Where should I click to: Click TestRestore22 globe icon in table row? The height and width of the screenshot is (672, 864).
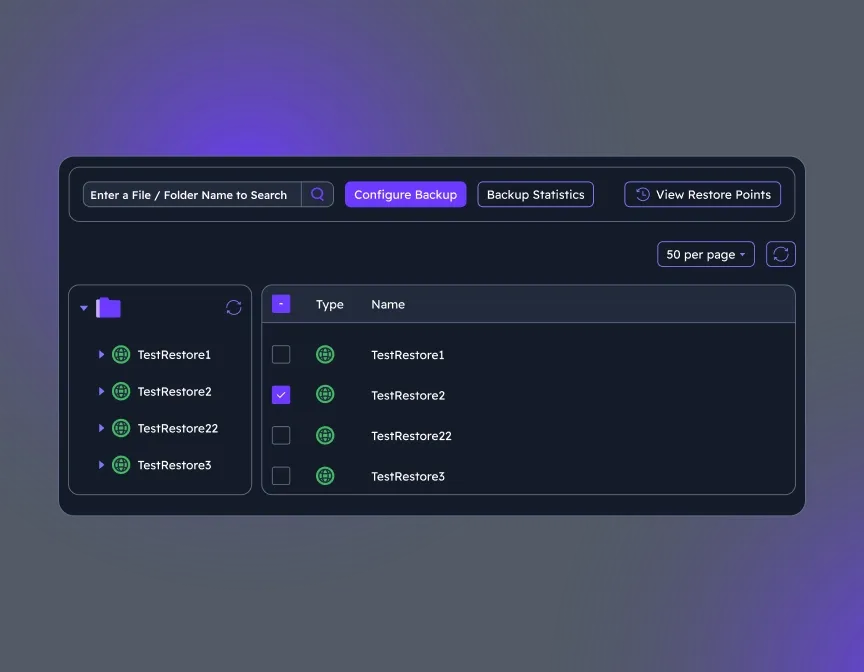325,436
